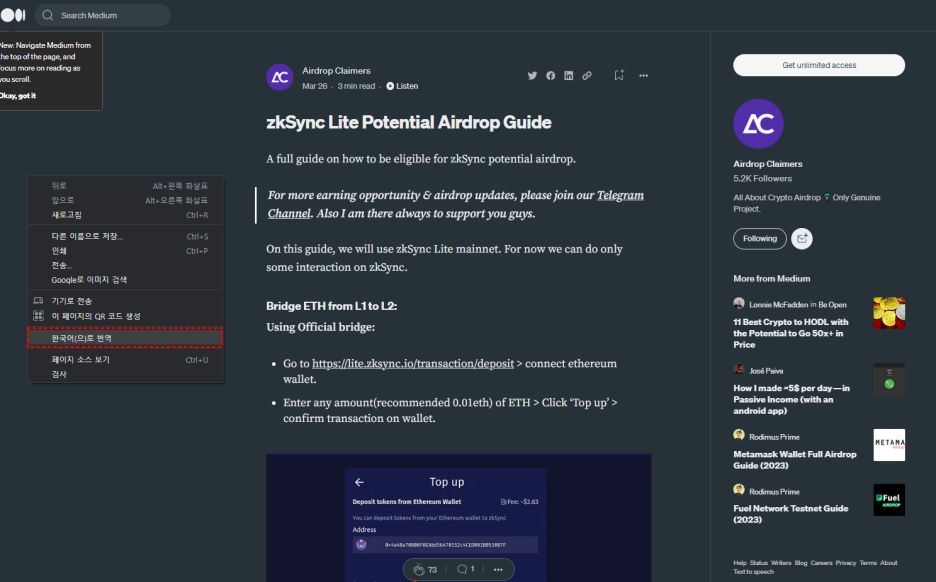The image size is (936, 582).
Task: Open Airdrop Claimers author name link in header
Action: pyautogui.click(x=336, y=70)
